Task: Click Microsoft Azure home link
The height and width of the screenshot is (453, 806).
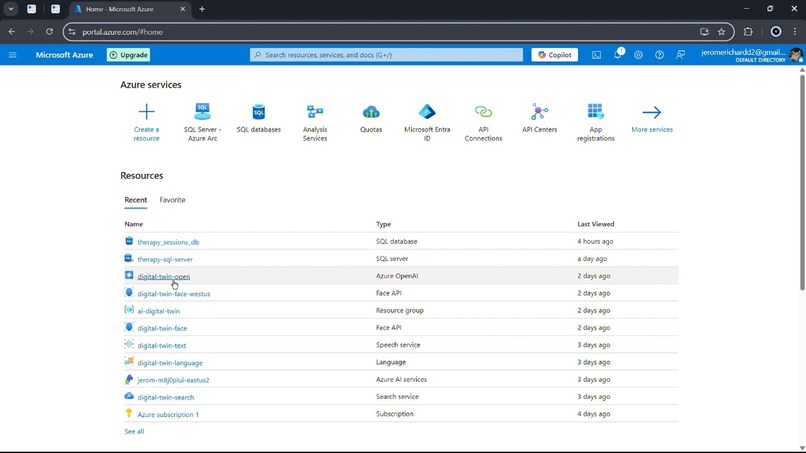Action: click(x=64, y=55)
